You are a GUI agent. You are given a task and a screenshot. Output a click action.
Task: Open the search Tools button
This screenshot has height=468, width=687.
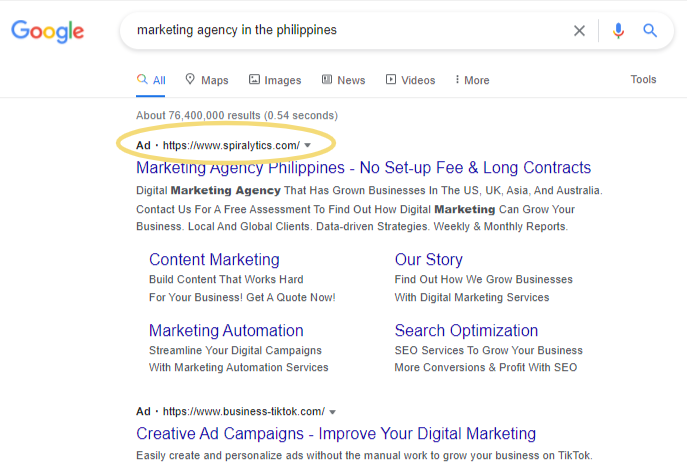[x=643, y=79]
